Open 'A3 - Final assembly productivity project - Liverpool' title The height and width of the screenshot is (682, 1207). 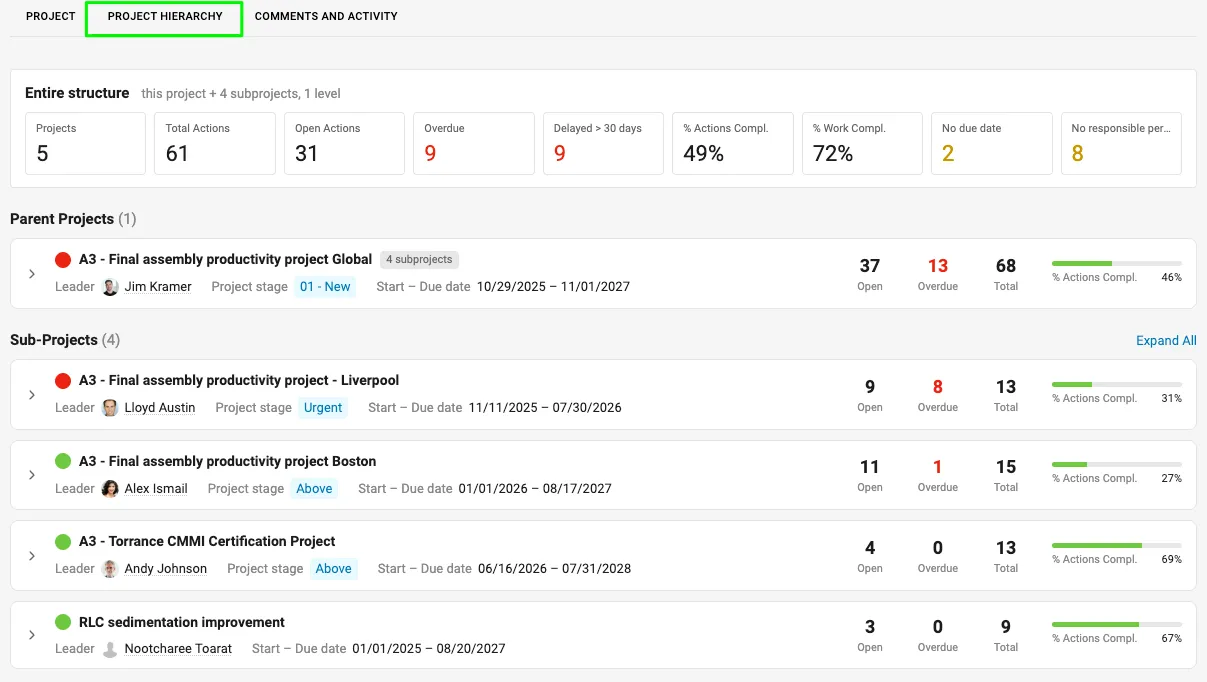pos(239,381)
